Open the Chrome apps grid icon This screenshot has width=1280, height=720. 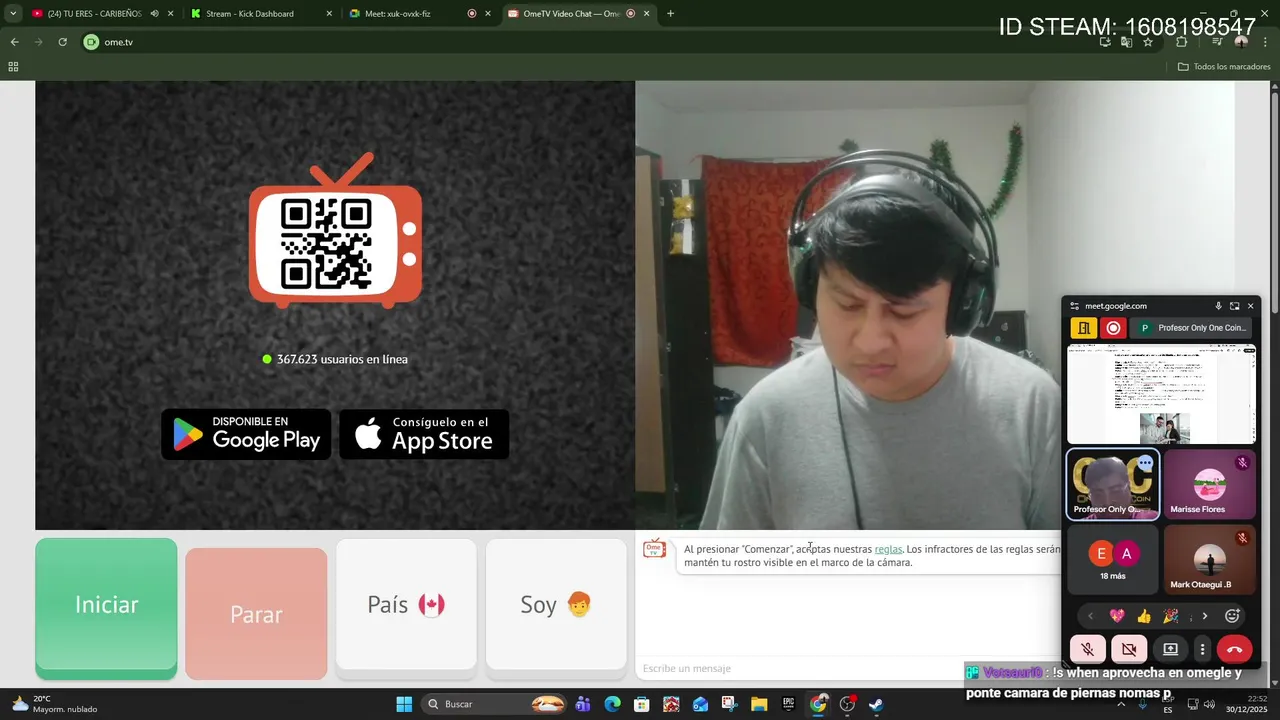point(13,67)
